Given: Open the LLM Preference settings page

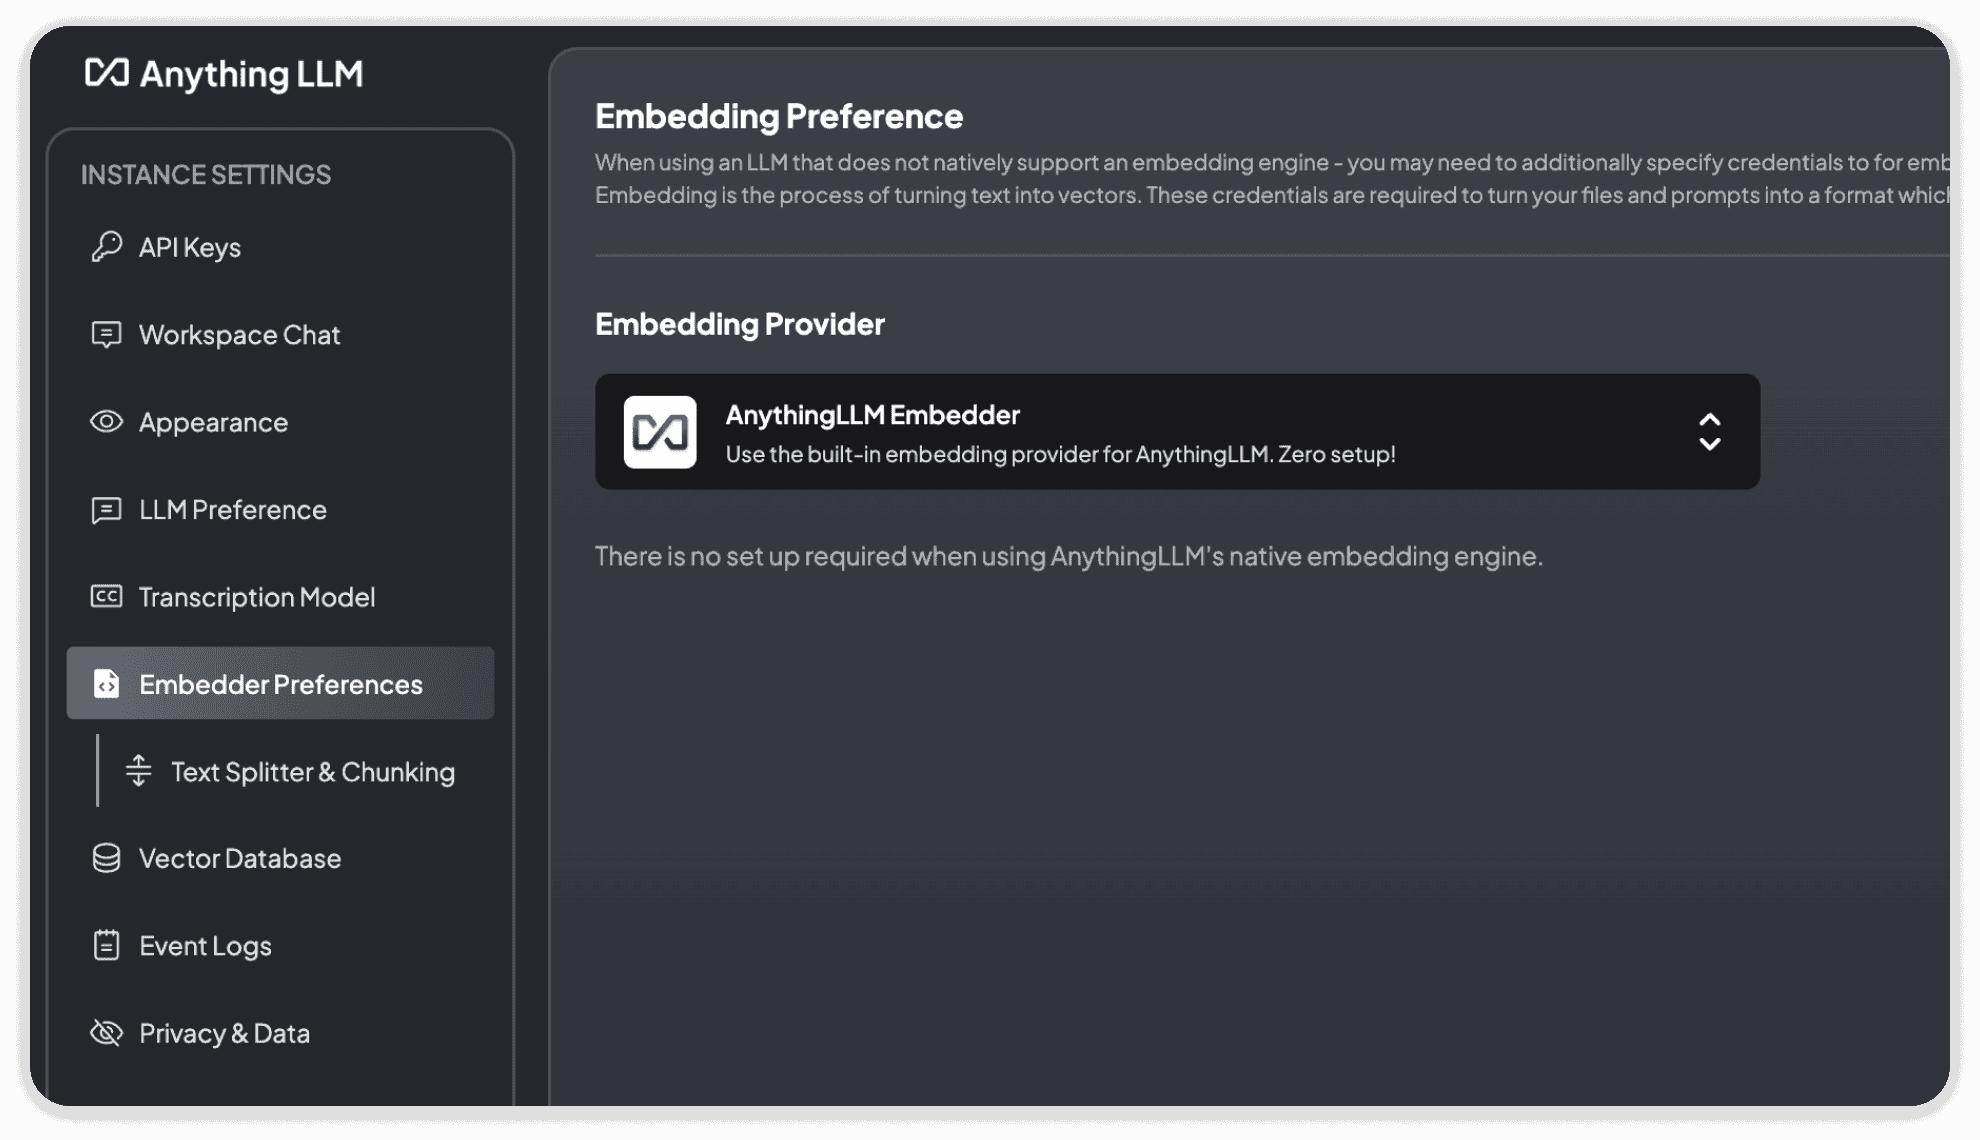Looking at the screenshot, I should coord(233,510).
